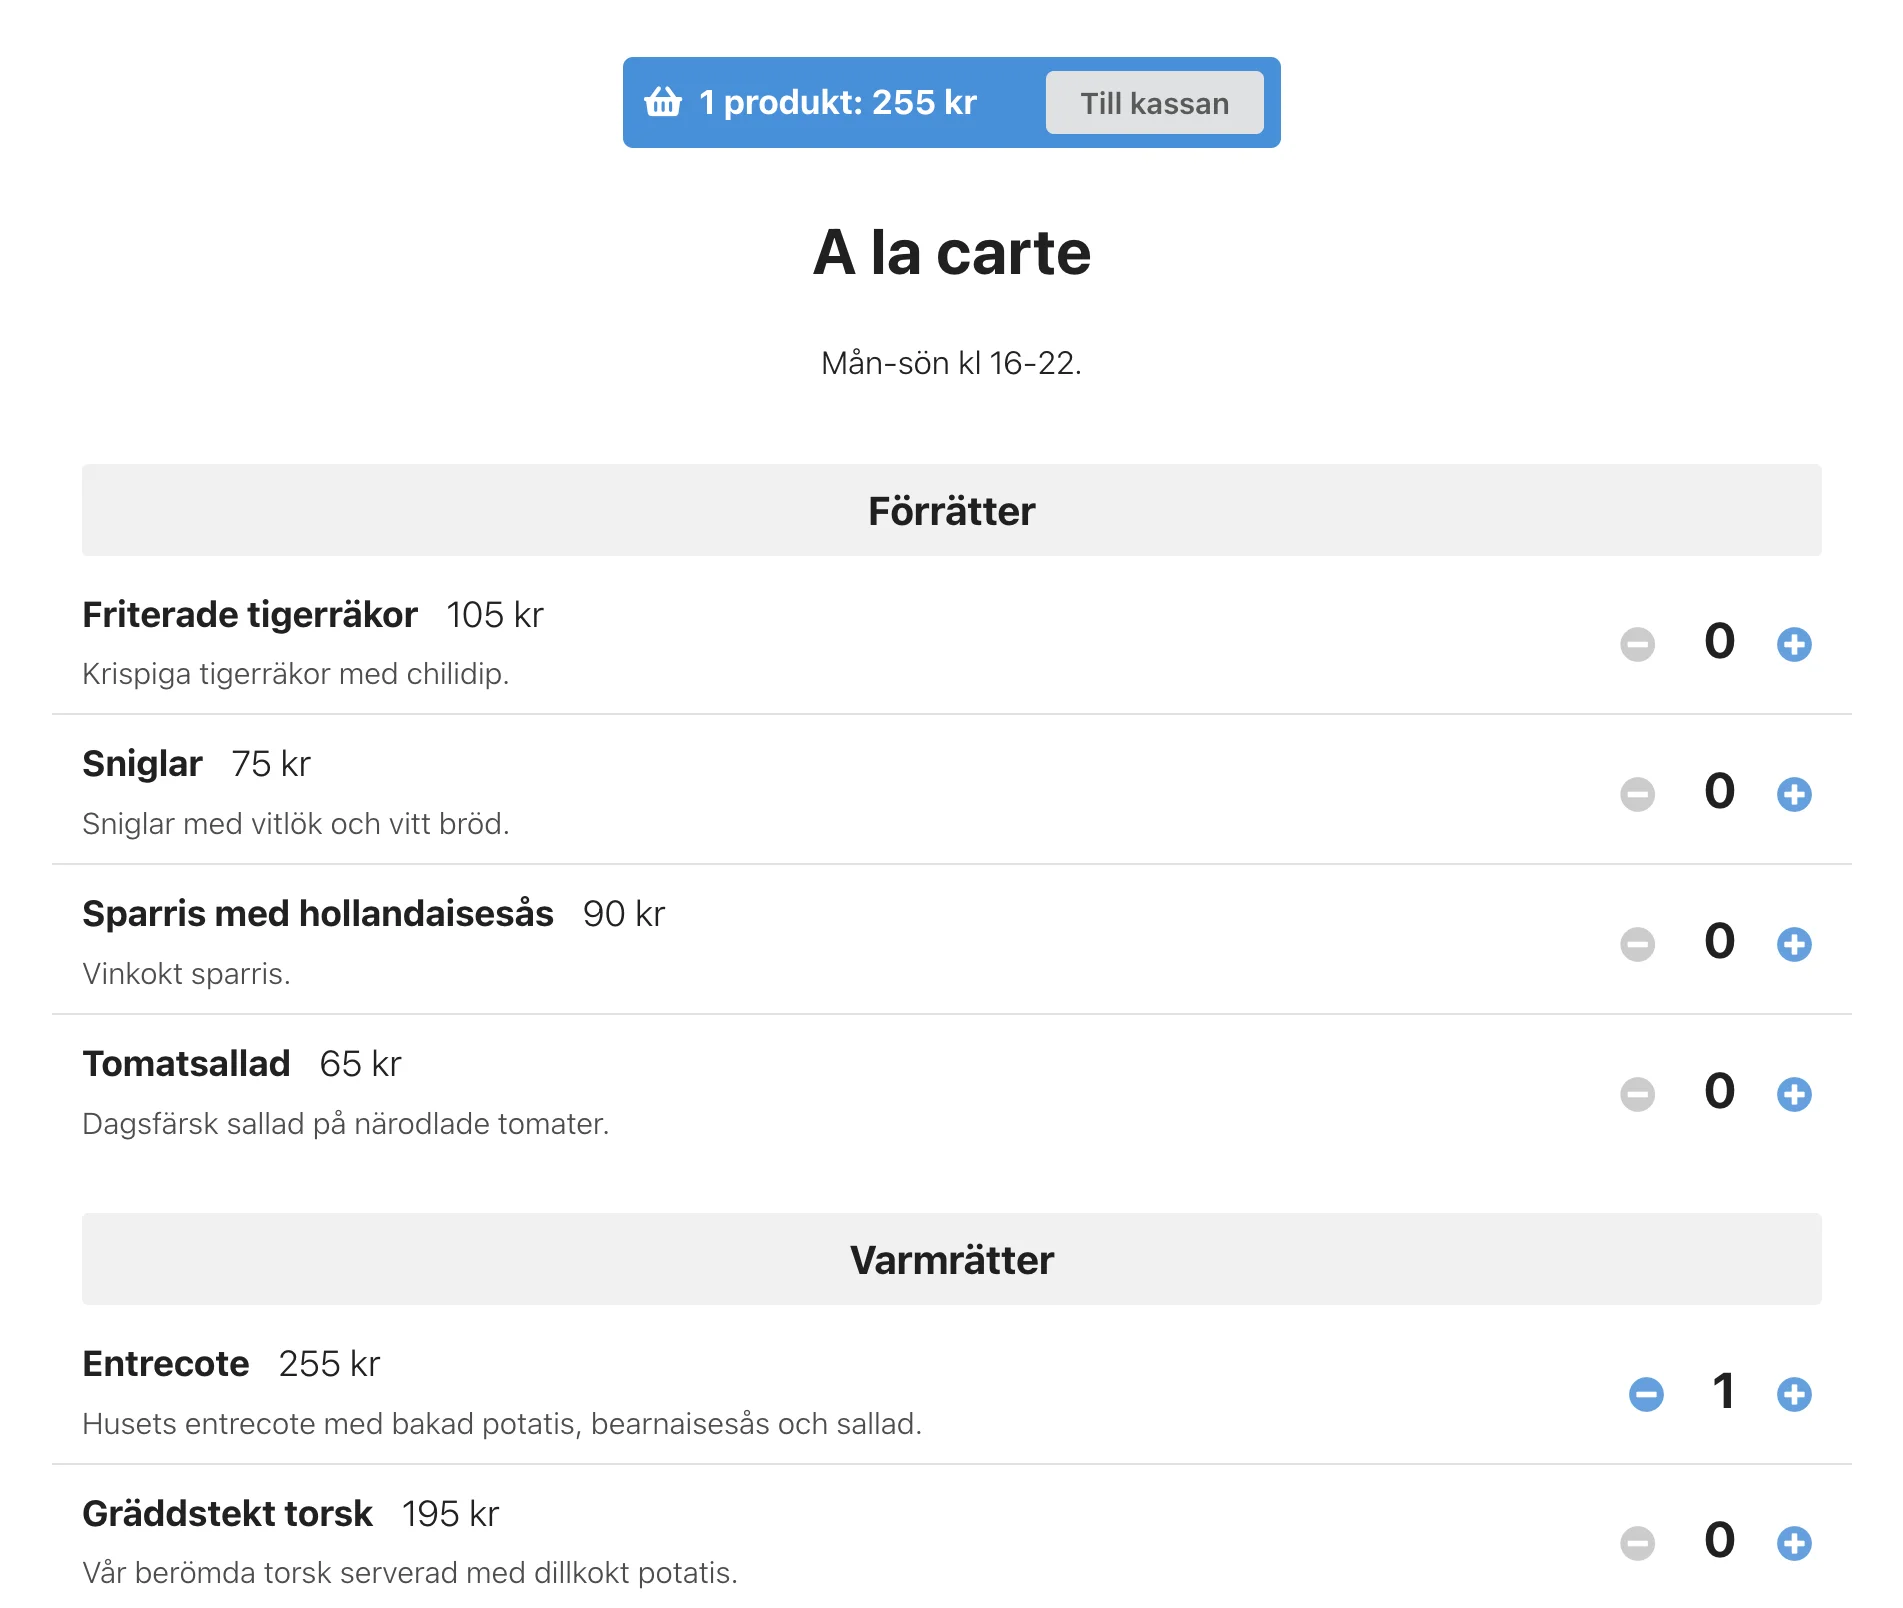
Task: Remove one Entrecote with minus icon
Action: point(1646,1394)
